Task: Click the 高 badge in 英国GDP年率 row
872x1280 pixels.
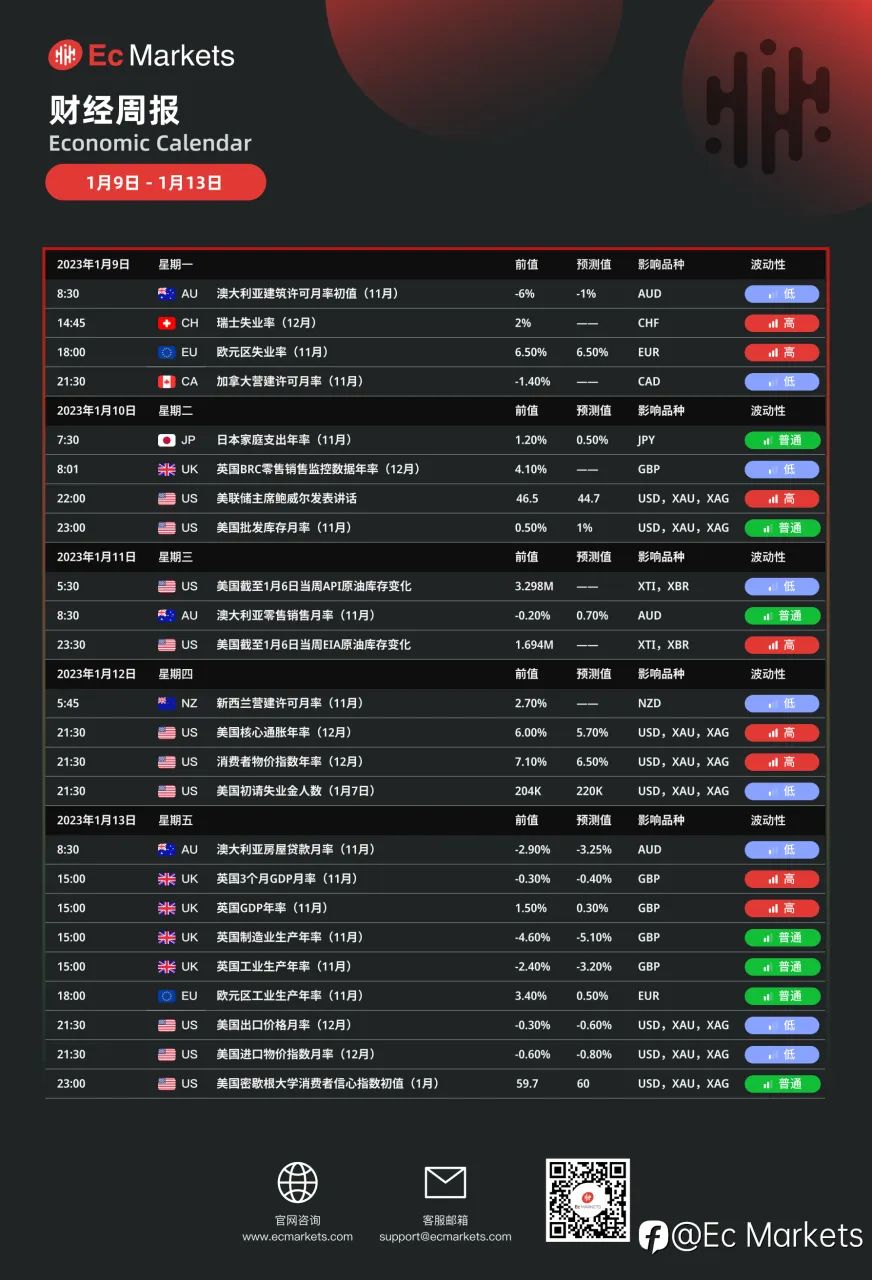Action: [x=782, y=908]
